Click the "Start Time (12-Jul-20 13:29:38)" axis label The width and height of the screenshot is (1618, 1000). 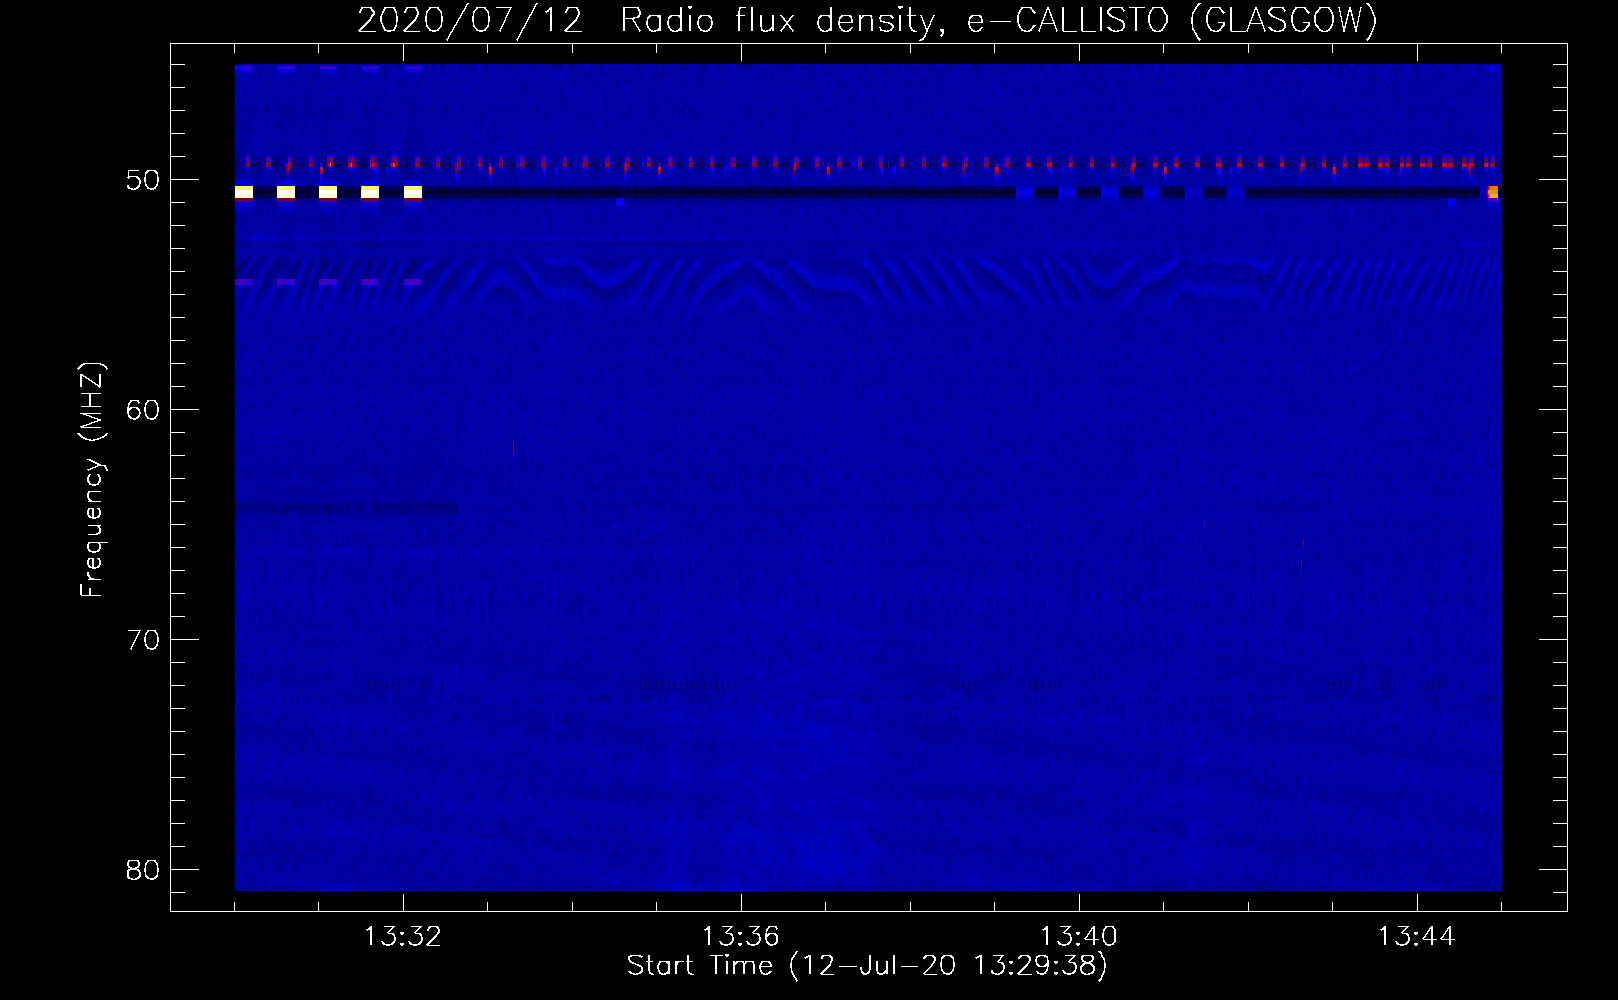tap(868, 966)
